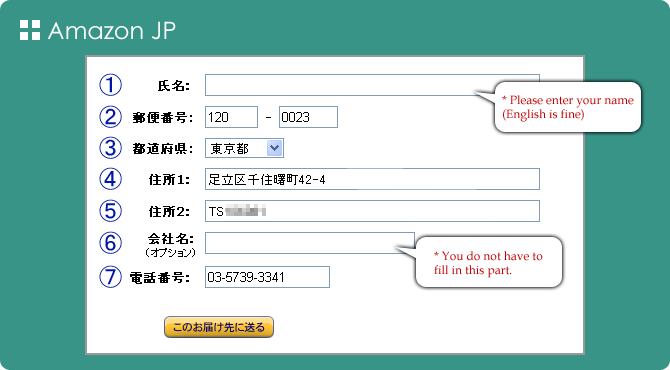Focus the 氏名 name input field

pyautogui.click(x=372, y=85)
